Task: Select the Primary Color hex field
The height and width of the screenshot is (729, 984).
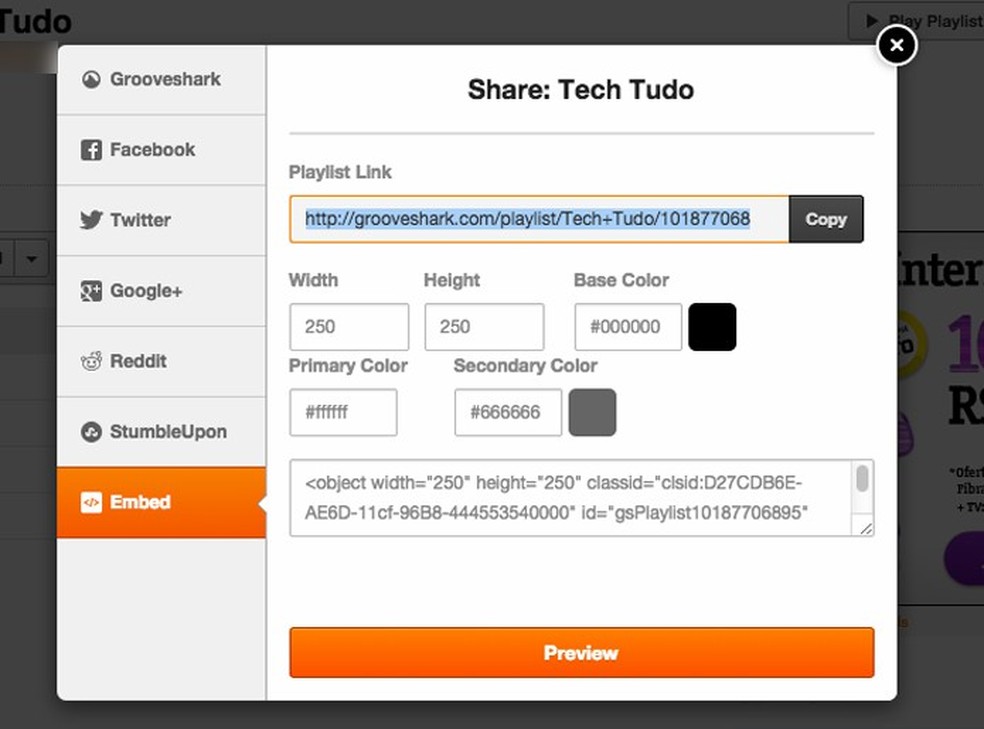Action: click(x=343, y=412)
